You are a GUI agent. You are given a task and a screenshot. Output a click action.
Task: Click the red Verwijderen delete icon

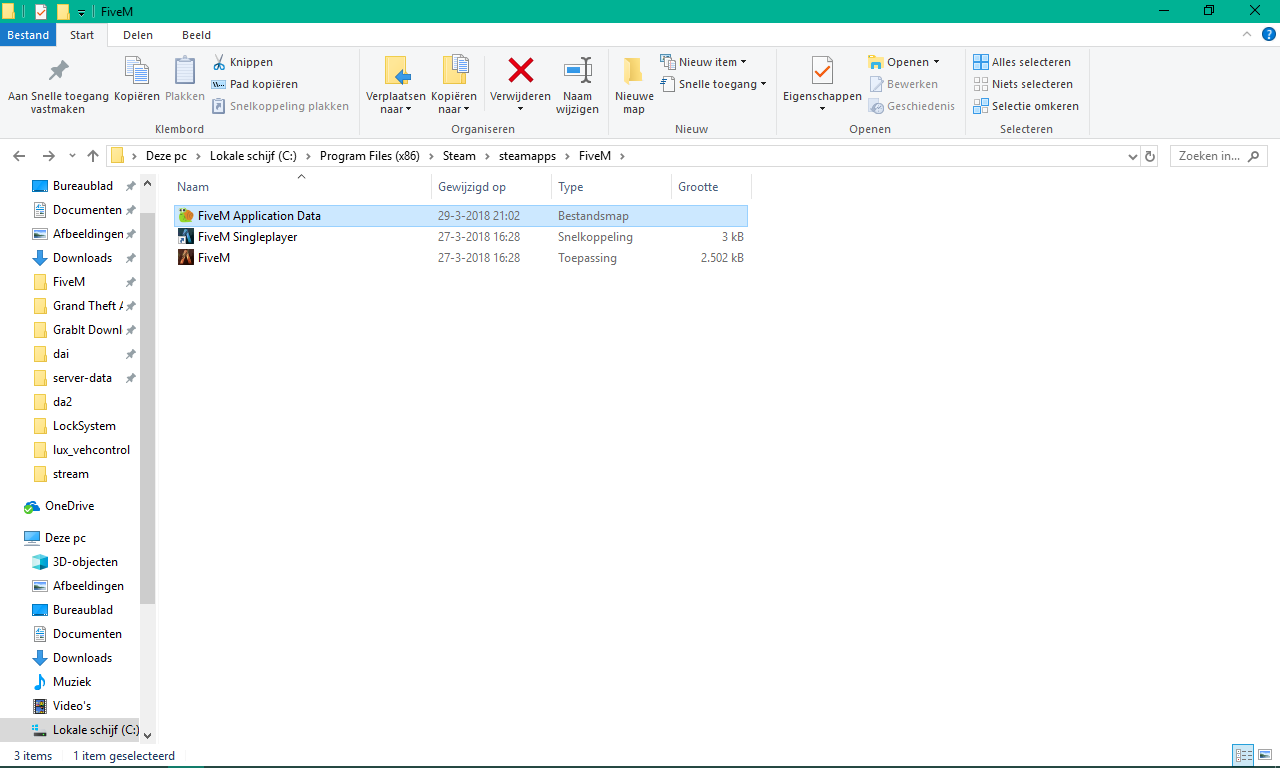[520, 70]
